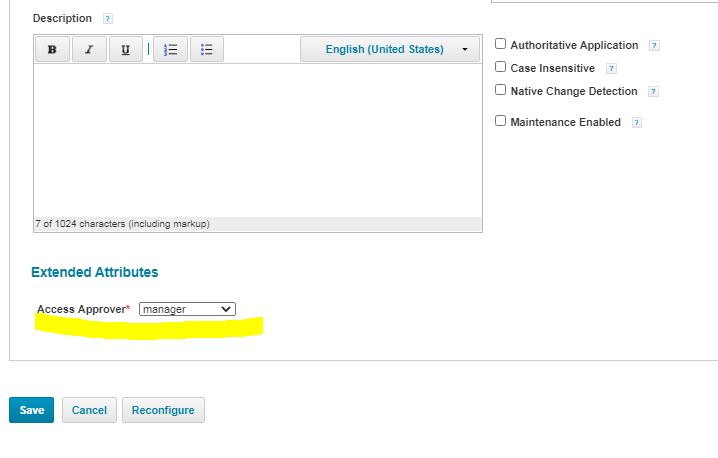Show help for Maintenance Enabled
Image resolution: width=718 pixels, height=458 pixels.
point(636,123)
